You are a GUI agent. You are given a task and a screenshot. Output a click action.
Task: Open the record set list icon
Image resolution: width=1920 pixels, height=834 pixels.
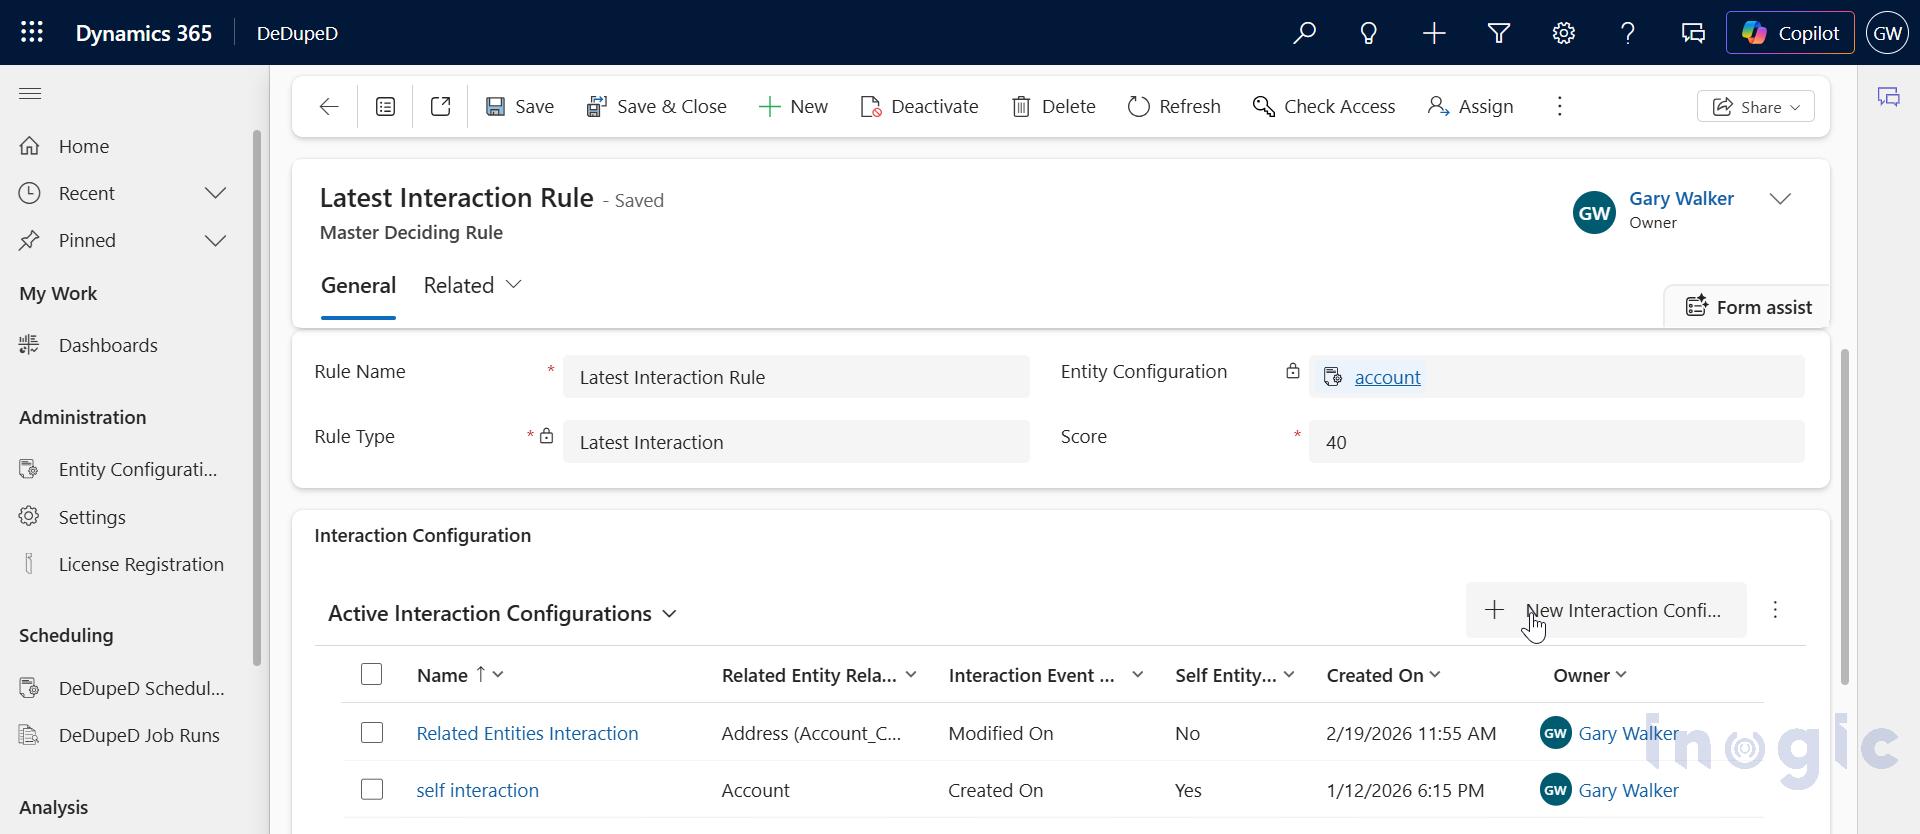tap(386, 106)
